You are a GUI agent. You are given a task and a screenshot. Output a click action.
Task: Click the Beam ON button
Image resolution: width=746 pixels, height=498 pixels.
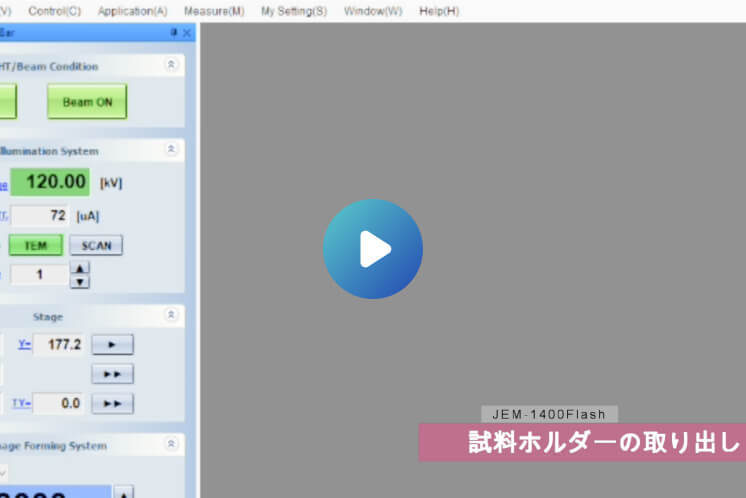(x=87, y=101)
